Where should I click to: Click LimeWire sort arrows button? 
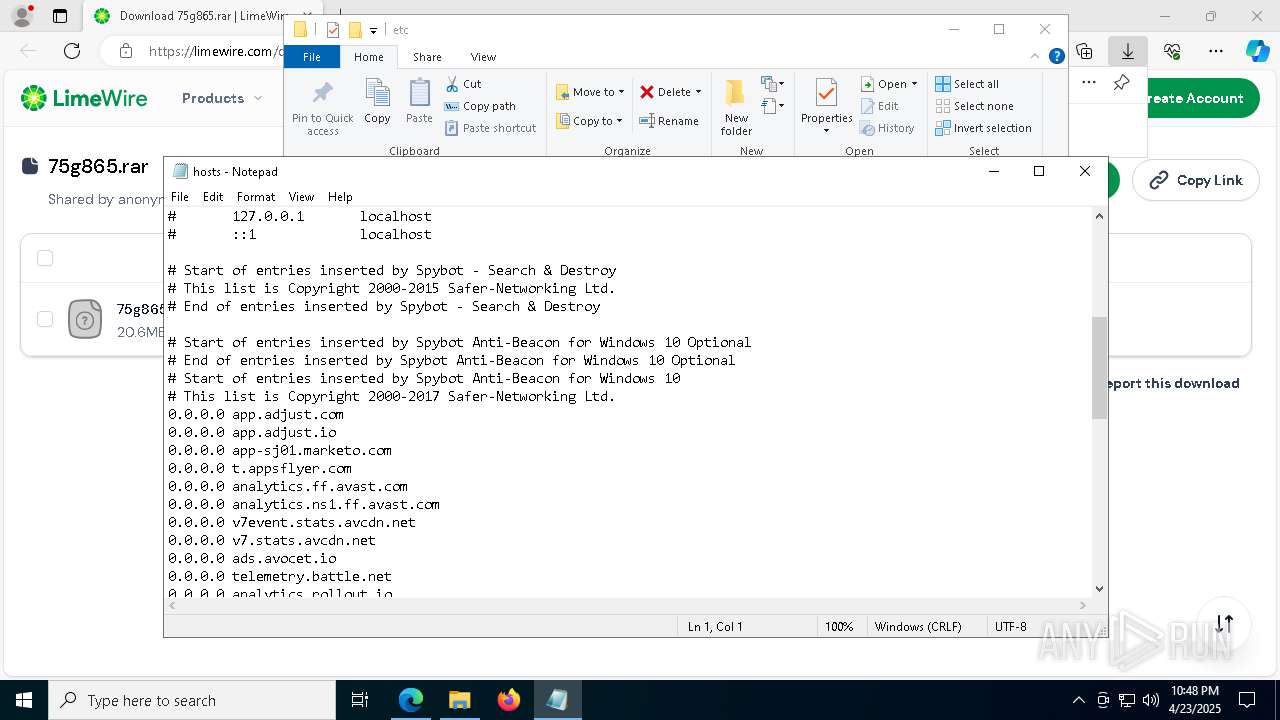1224,623
